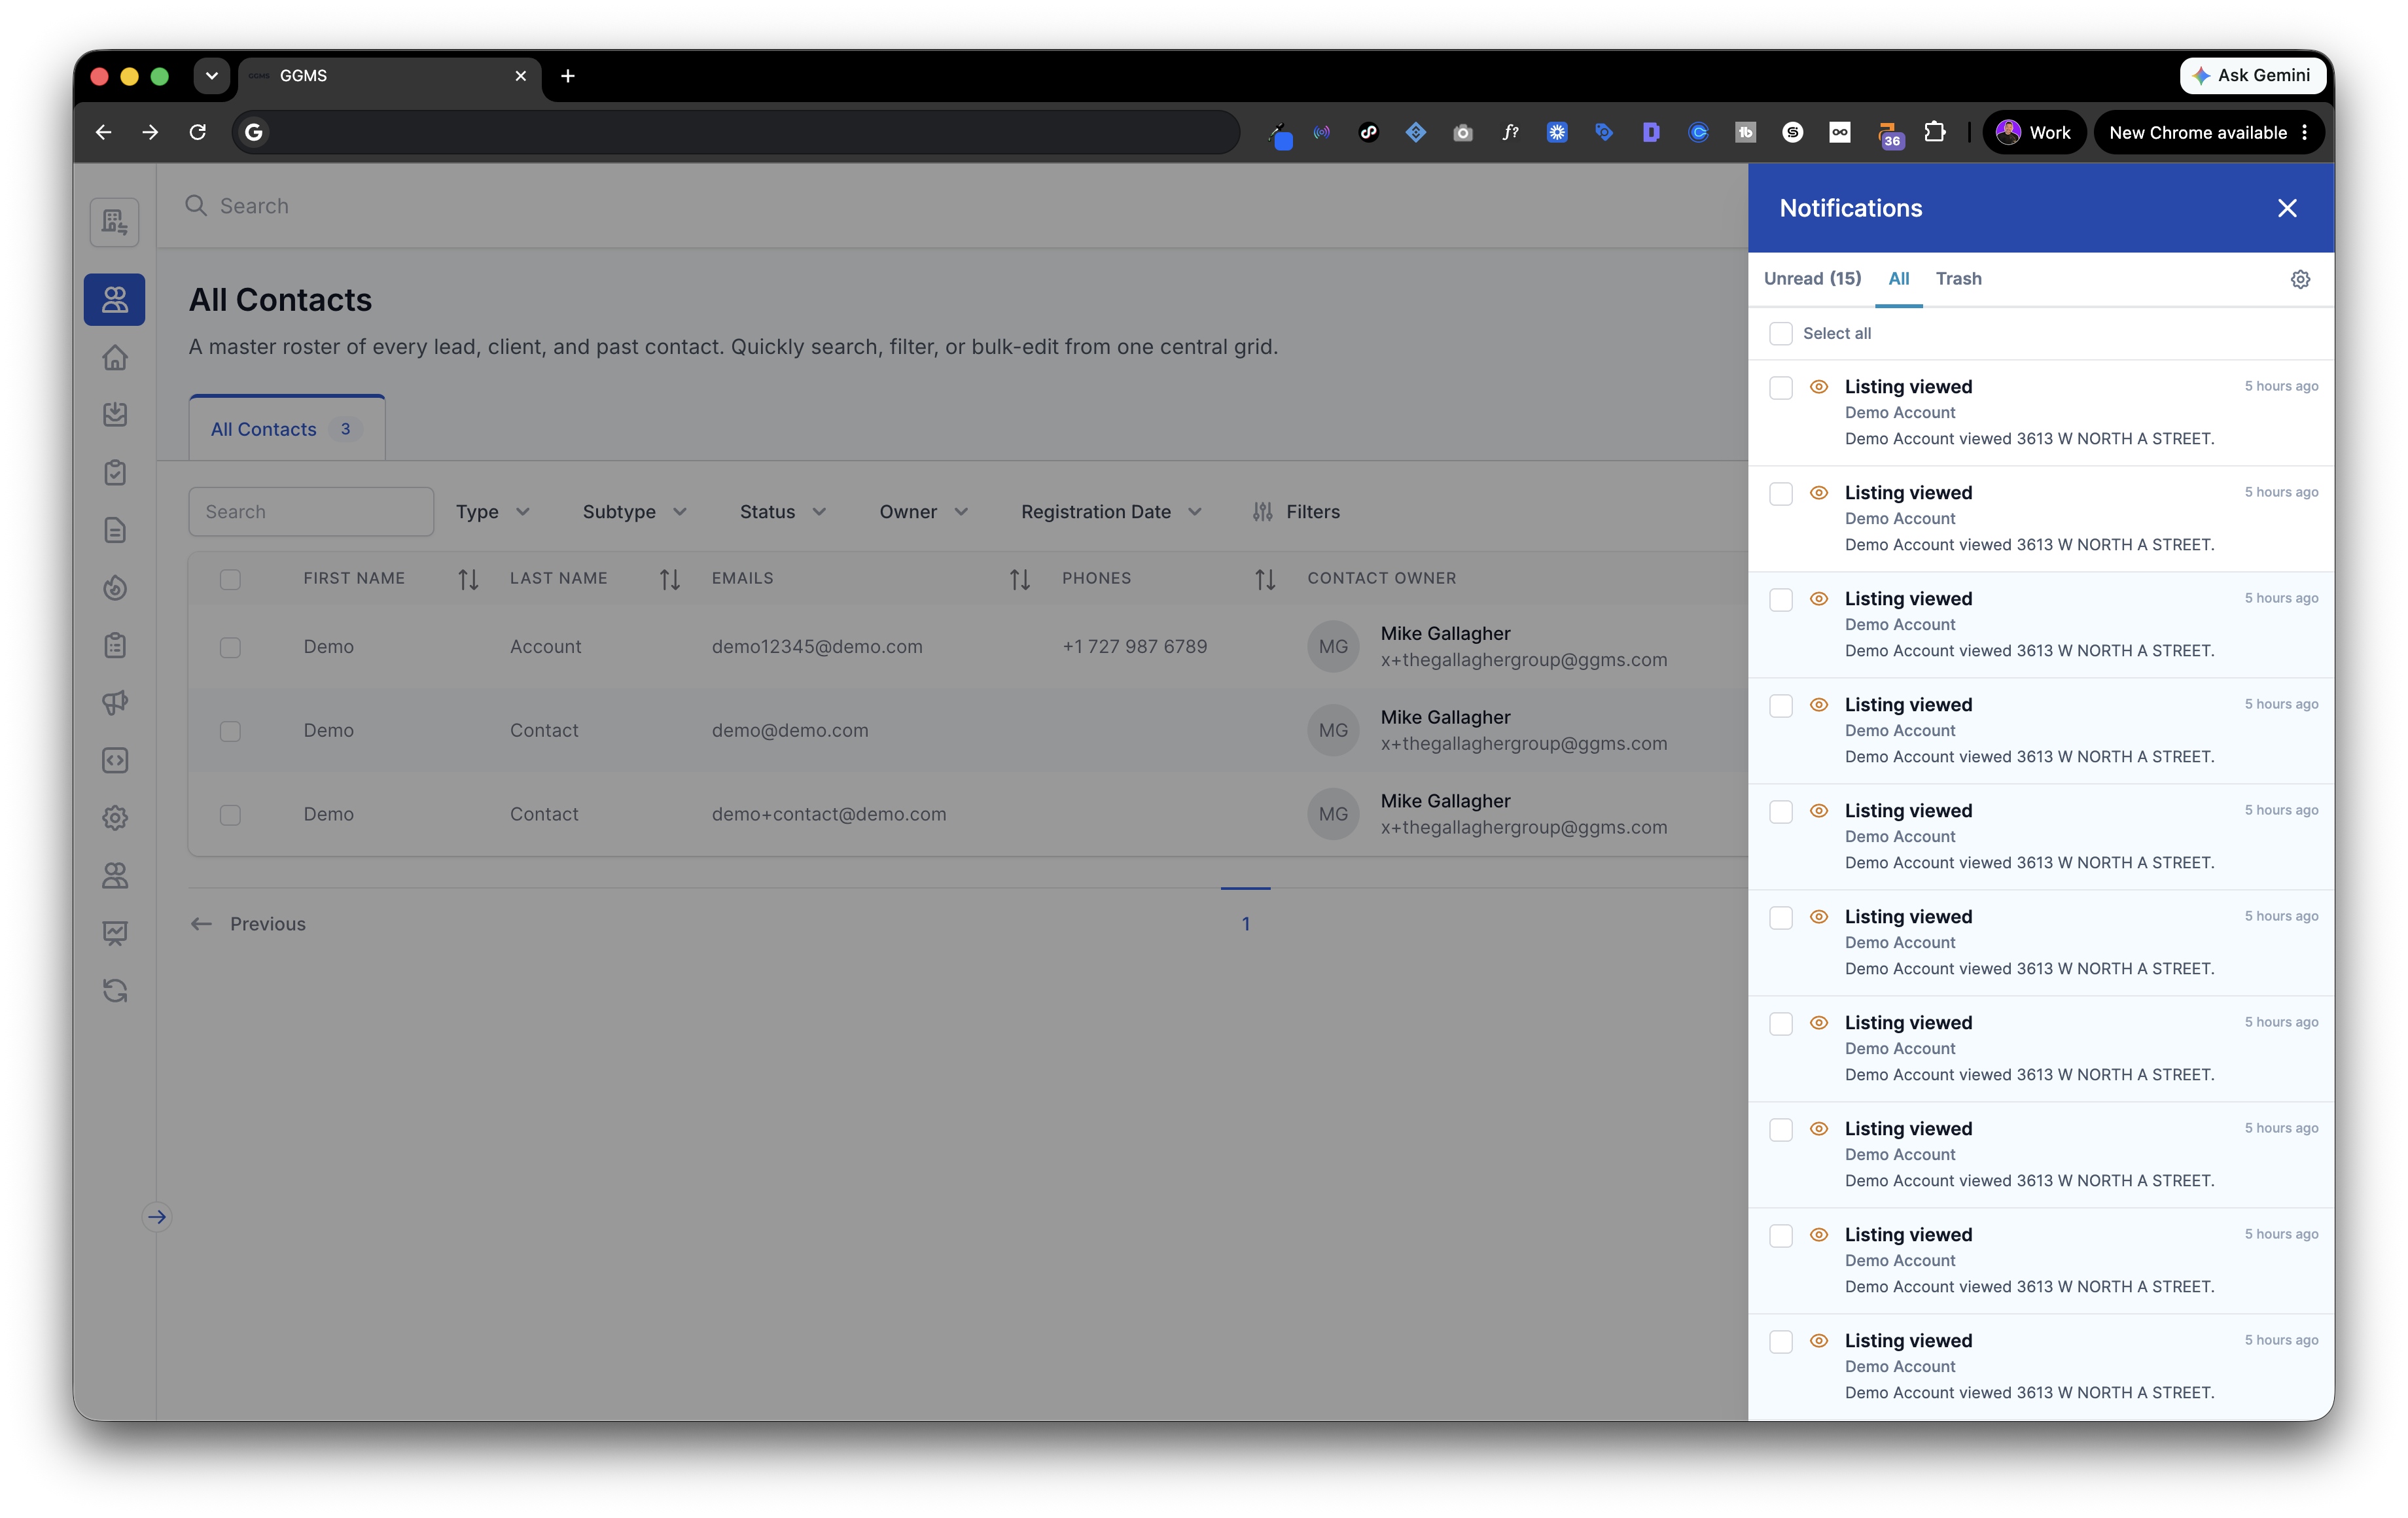The height and width of the screenshot is (1518, 2408).
Task: Click the MG avatar in demo@demo.com row
Action: [x=1332, y=730]
